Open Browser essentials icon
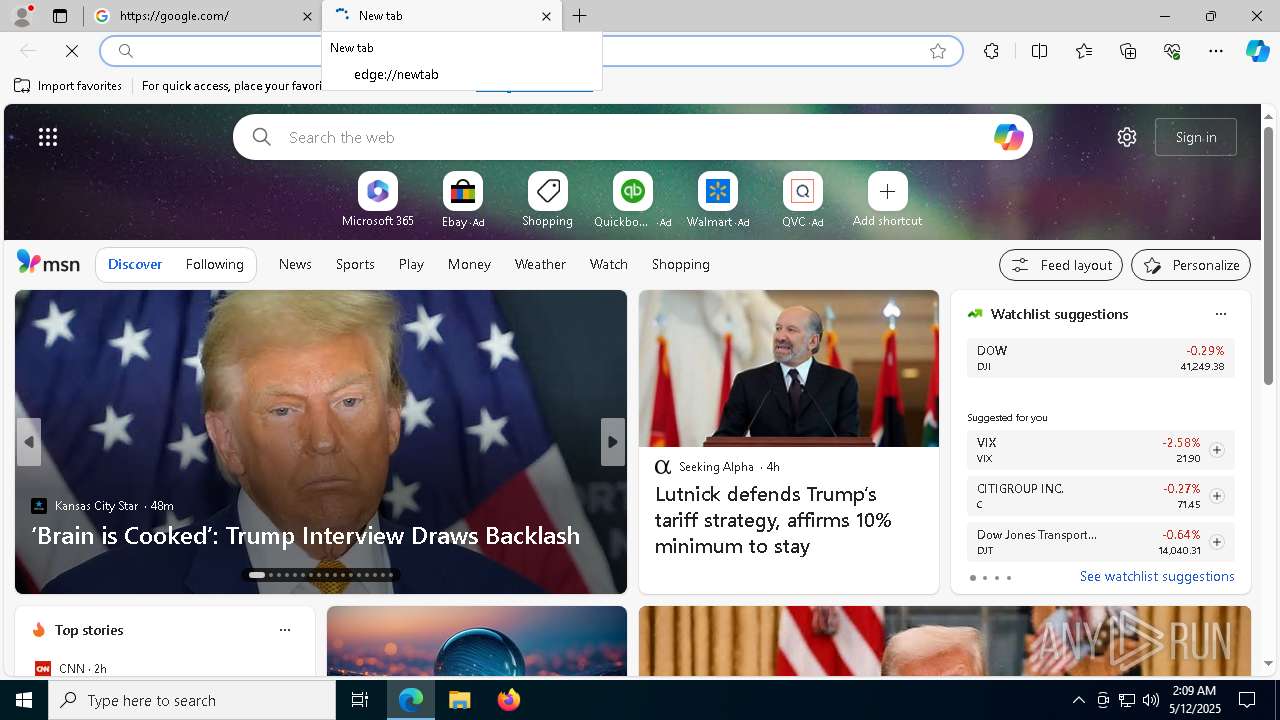 (1172, 51)
